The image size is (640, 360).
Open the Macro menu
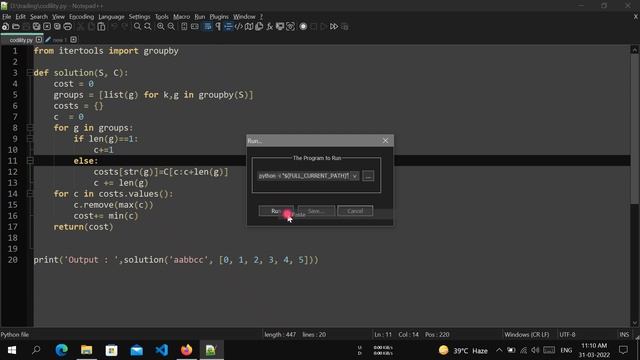pos(182,17)
